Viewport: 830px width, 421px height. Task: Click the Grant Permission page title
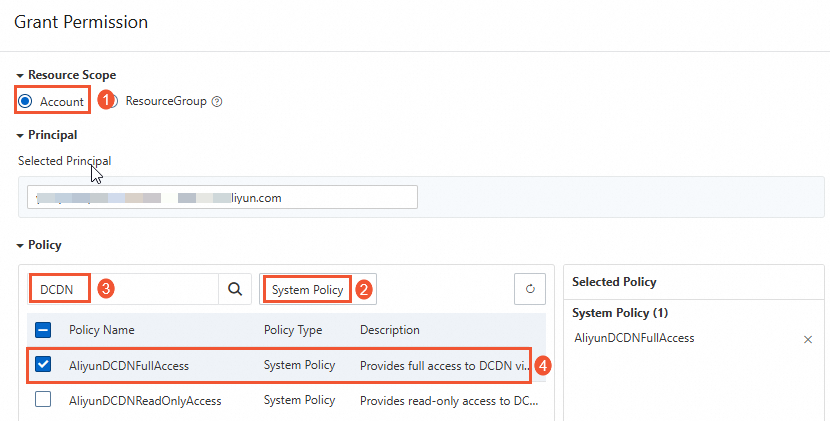[81, 22]
